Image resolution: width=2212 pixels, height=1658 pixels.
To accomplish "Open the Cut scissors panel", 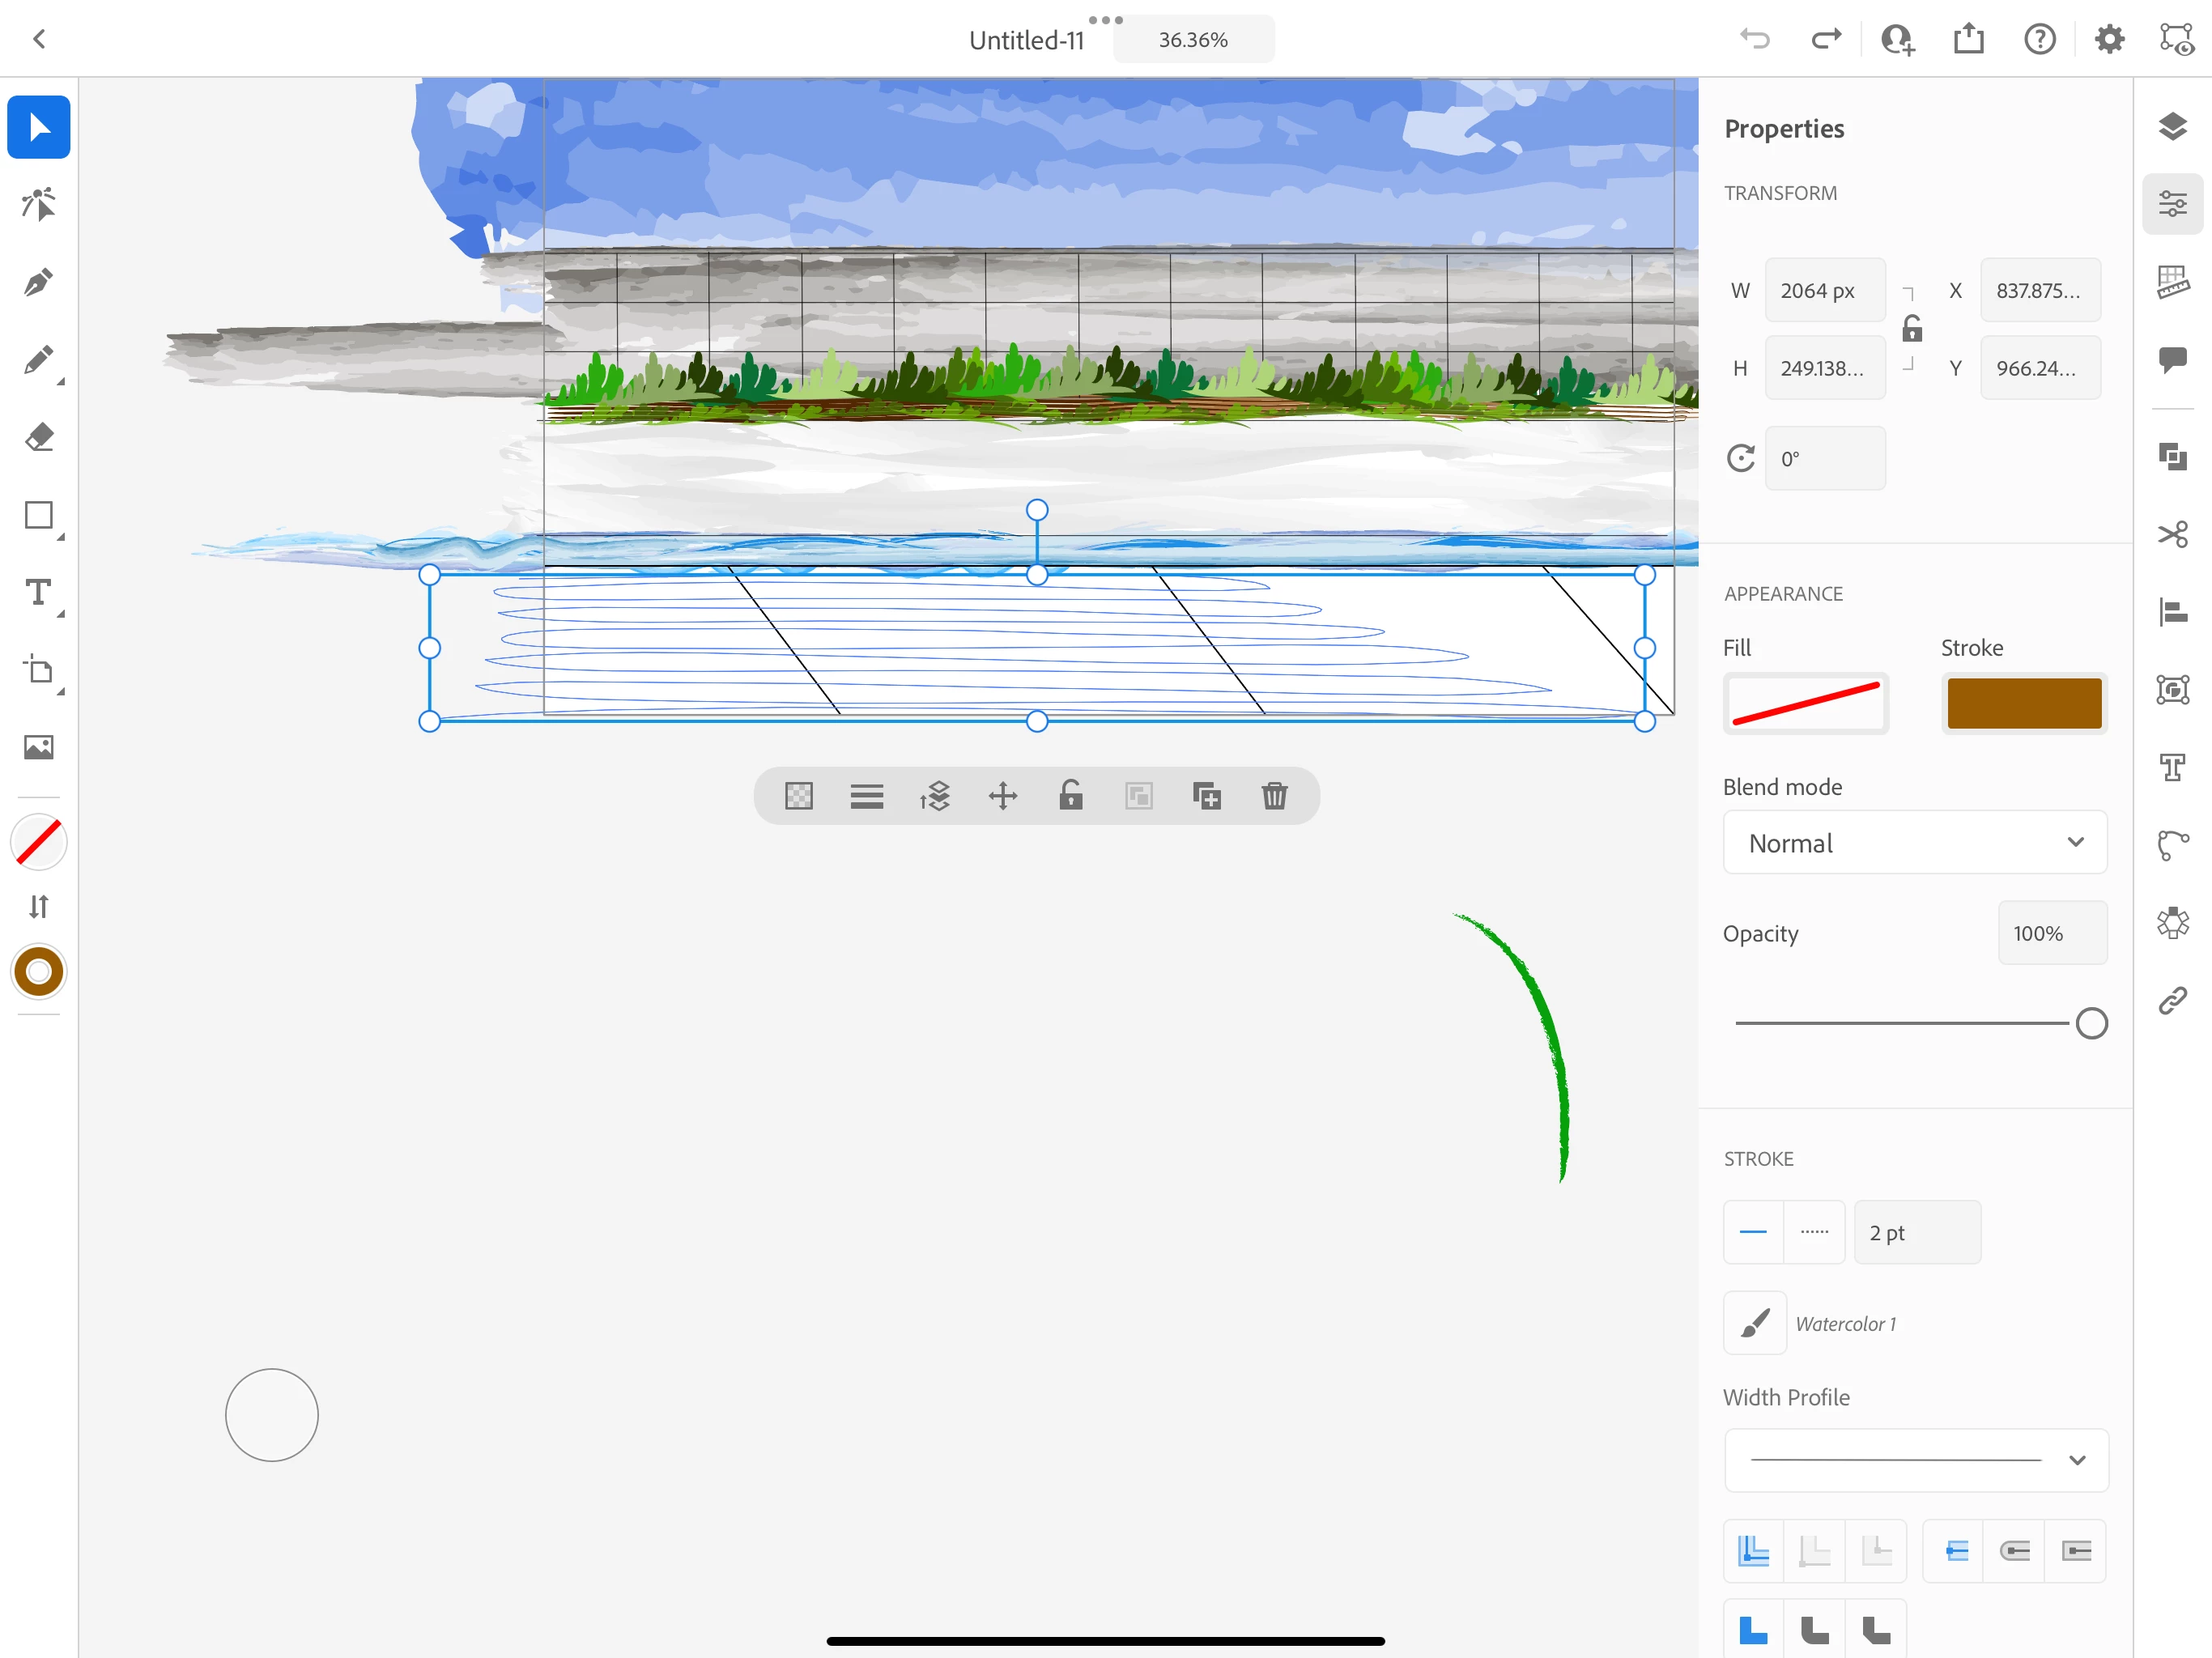I will coord(2172,534).
